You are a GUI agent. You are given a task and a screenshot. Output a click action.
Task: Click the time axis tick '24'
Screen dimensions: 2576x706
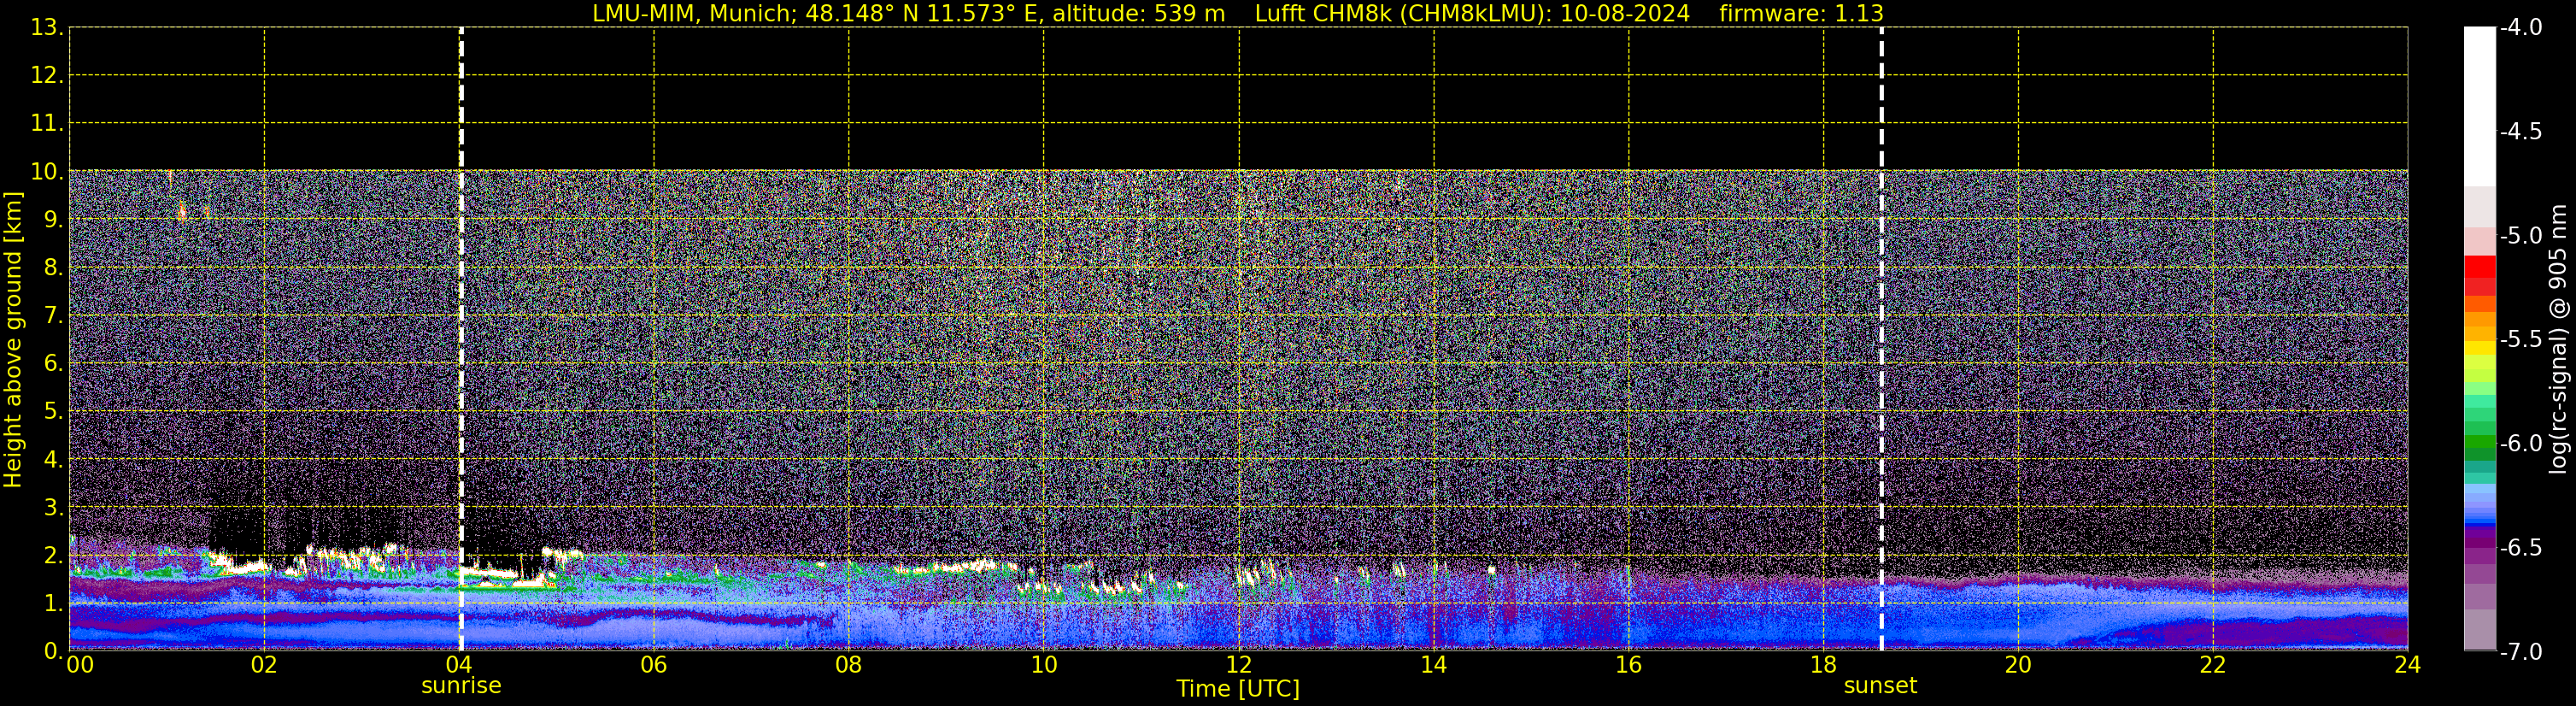point(2408,665)
